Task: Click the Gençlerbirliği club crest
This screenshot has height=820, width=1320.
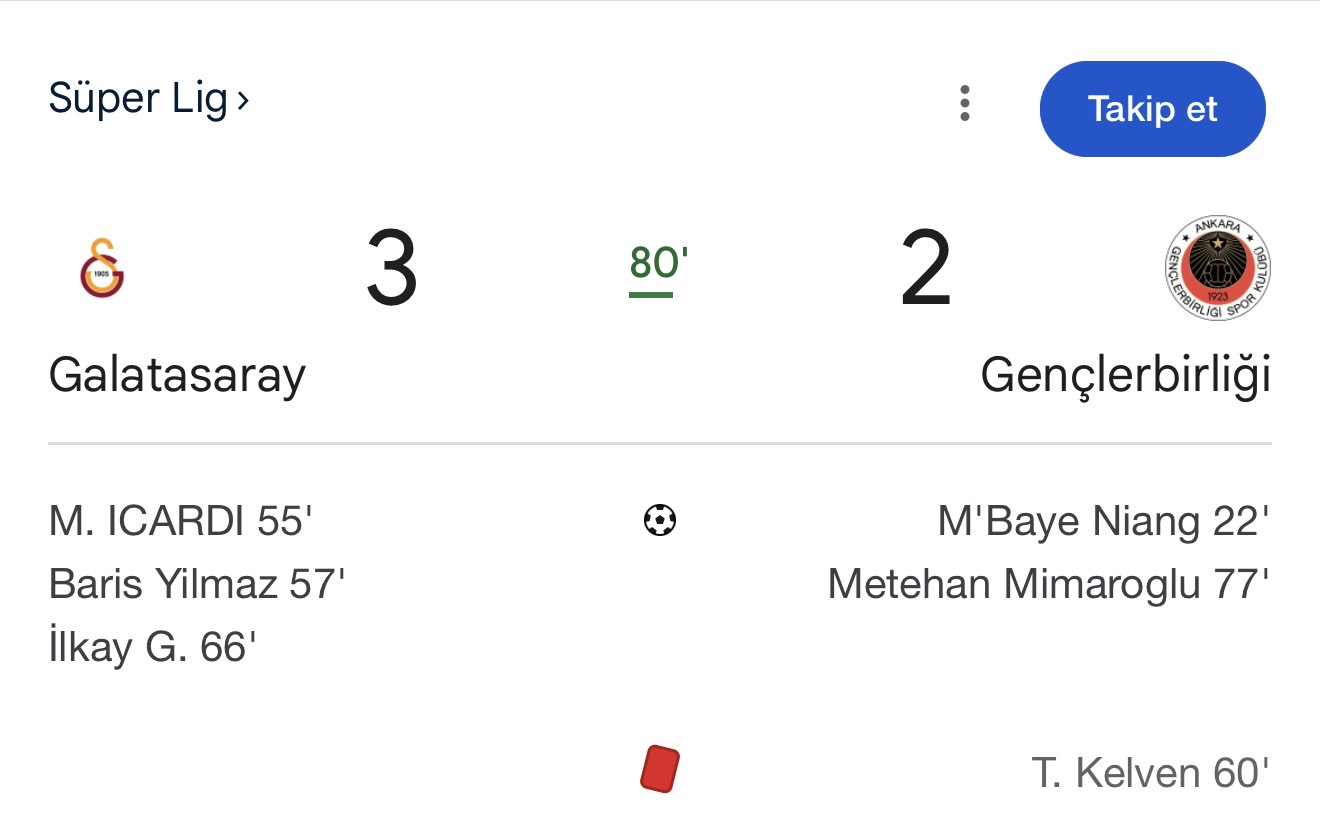Action: pyautogui.click(x=1218, y=268)
